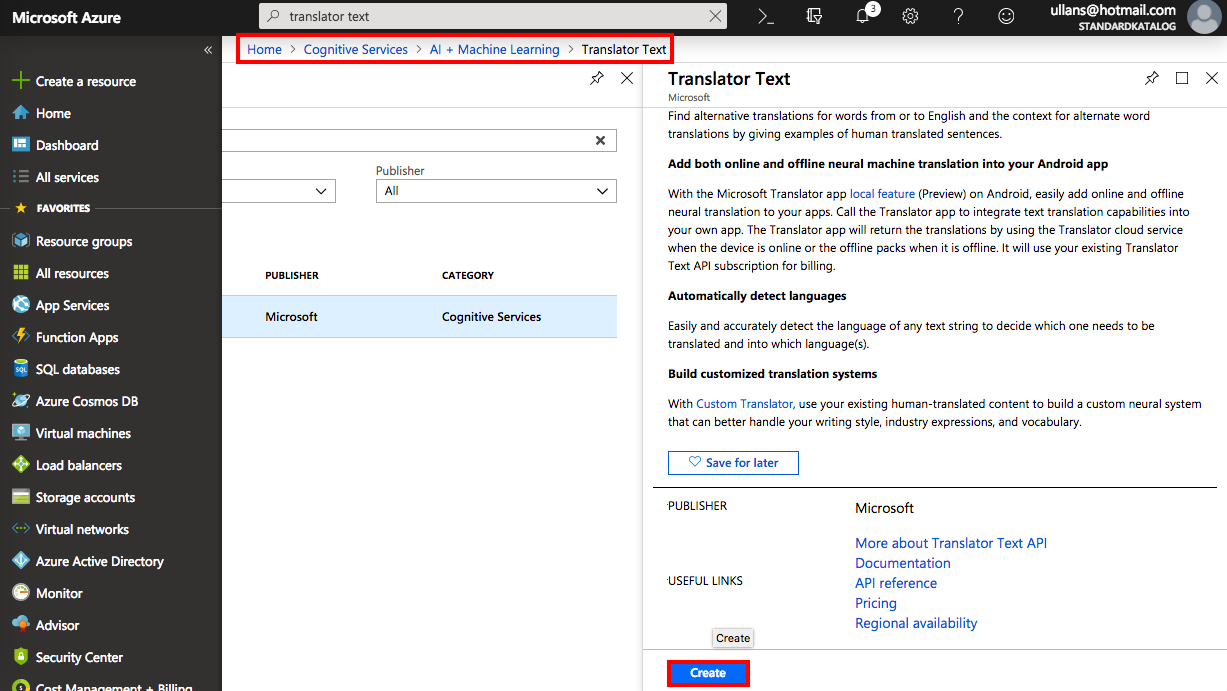Pin the marketplace list blade
Image resolution: width=1227 pixels, height=691 pixels.
point(597,78)
